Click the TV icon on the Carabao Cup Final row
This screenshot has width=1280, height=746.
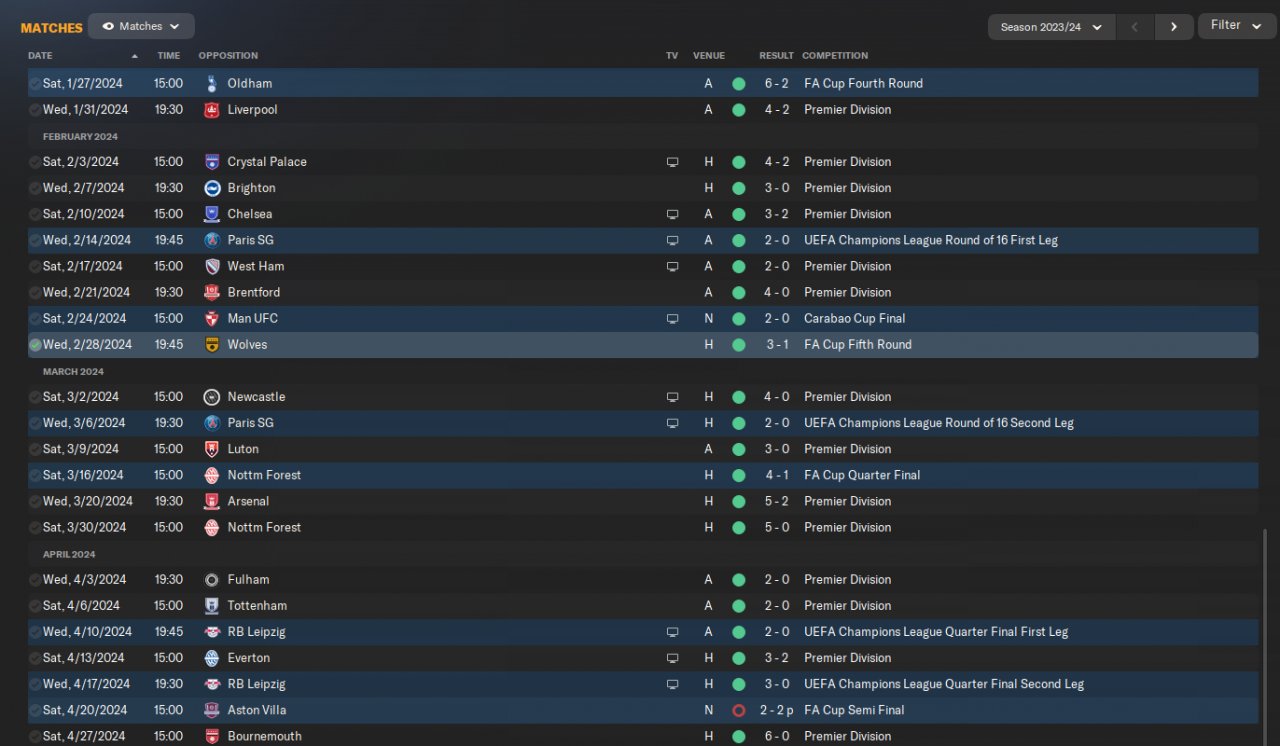[672, 319]
